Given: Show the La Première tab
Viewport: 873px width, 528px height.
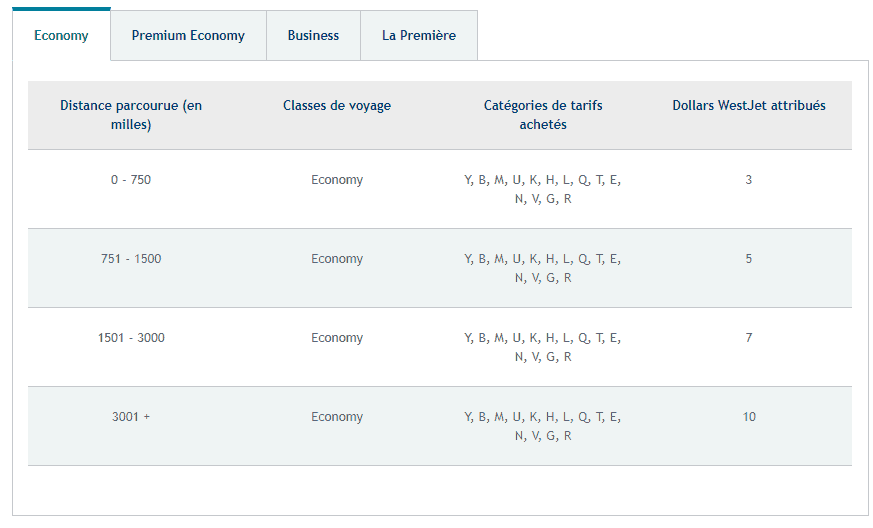Looking at the screenshot, I should point(418,36).
